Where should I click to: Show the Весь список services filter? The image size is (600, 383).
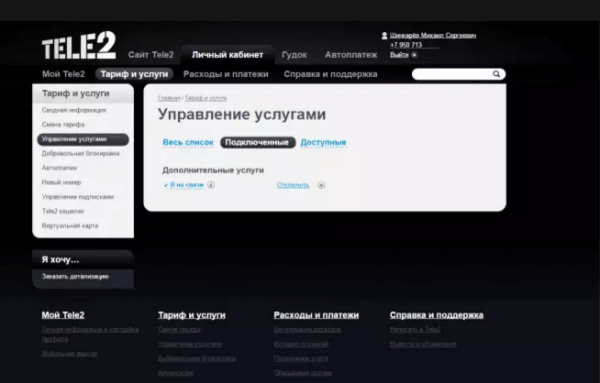(x=188, y=142)
